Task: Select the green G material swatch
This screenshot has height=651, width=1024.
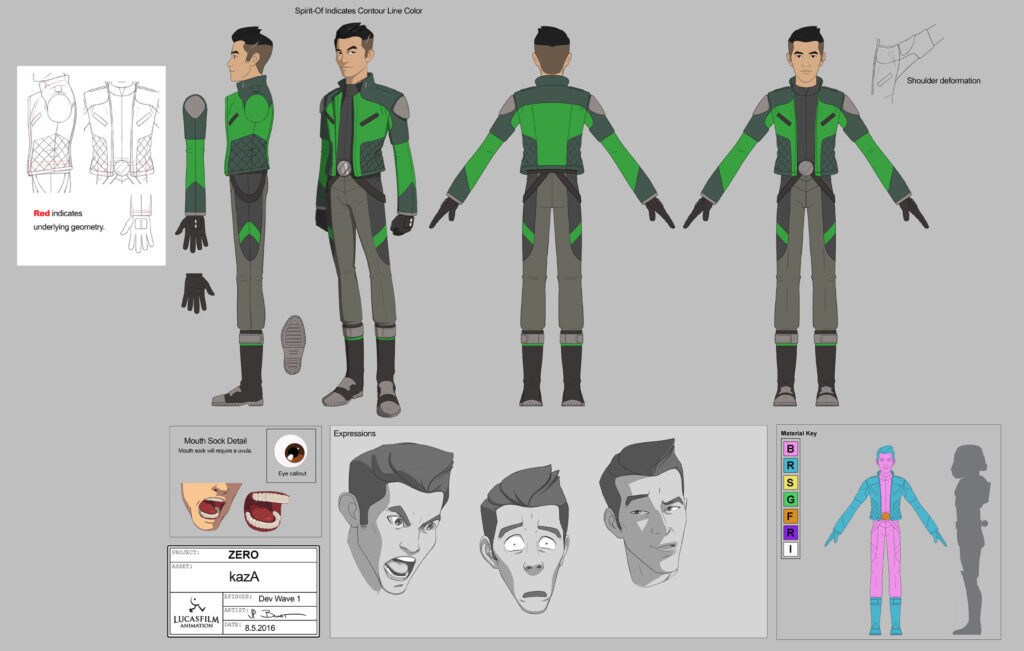Action: pos(790,500)
